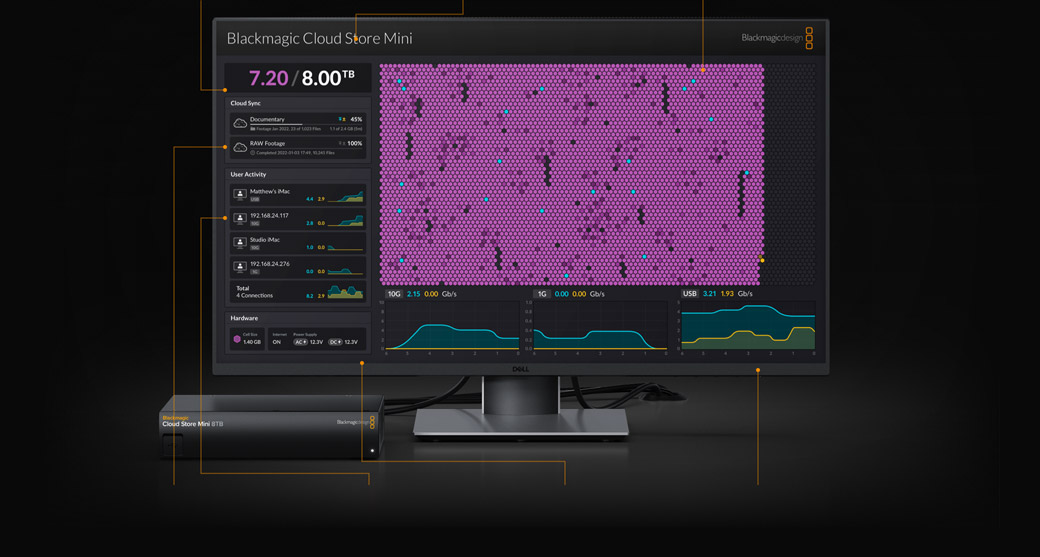Click the User Activity section header

(249, 175)
